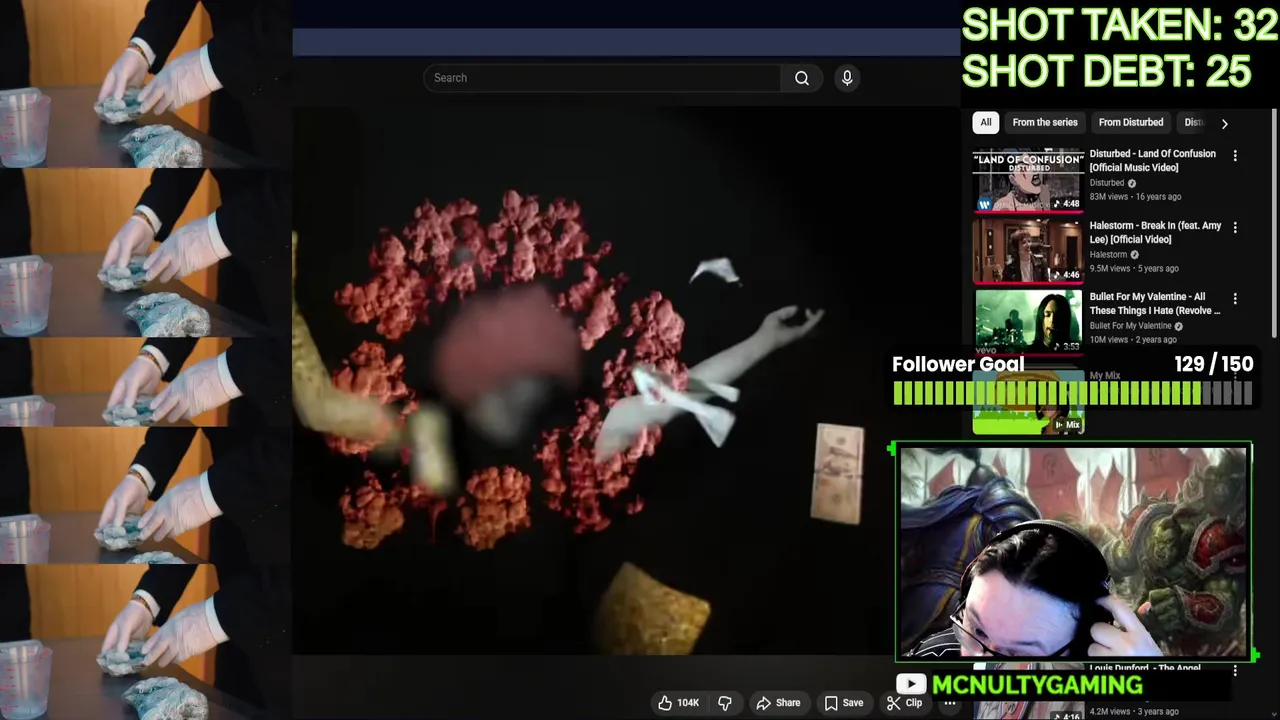Screen dimensions: 1280x720
Task: Dislike the video with thumbs-down icon
Action: (725, 703)
